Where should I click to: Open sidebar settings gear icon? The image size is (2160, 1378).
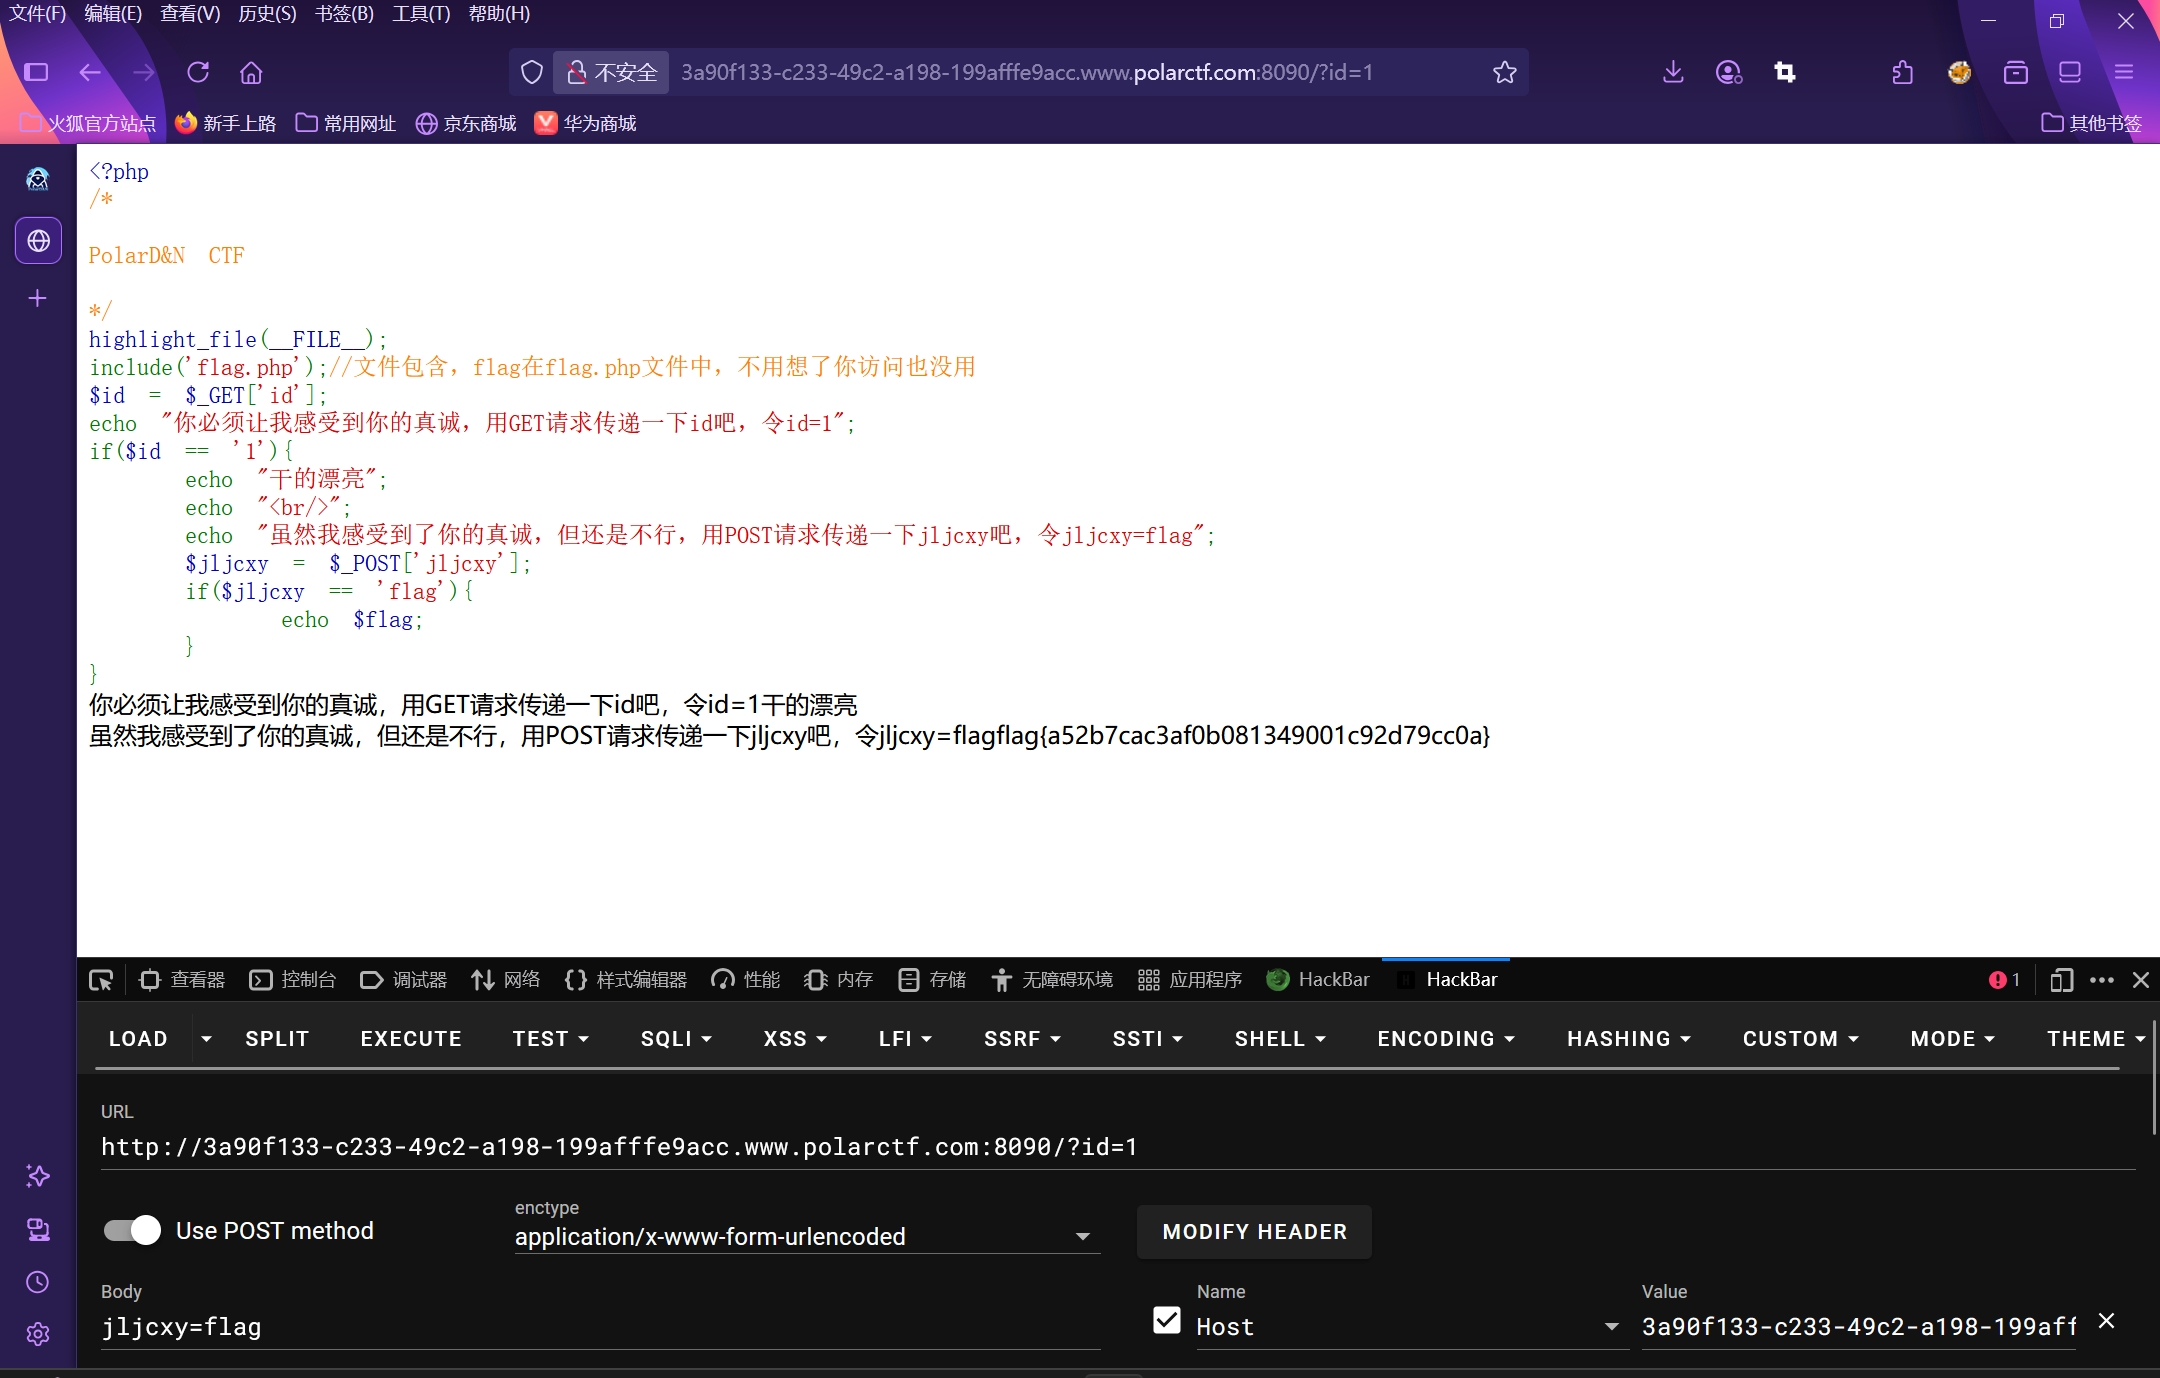pyautogui.click(x=38, y=1334)
